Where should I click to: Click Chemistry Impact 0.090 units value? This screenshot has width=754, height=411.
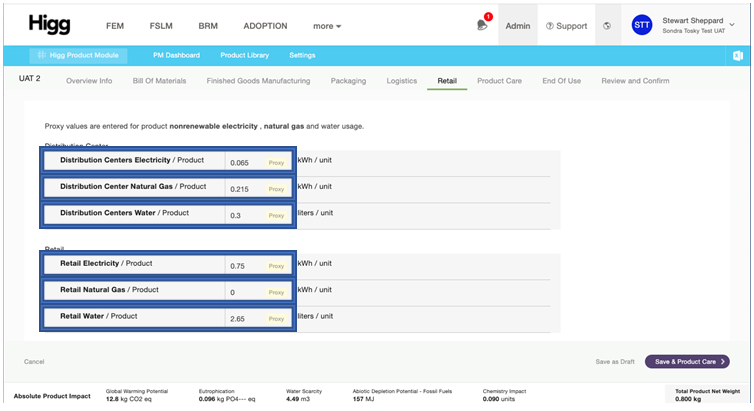(x=499, y=399)
